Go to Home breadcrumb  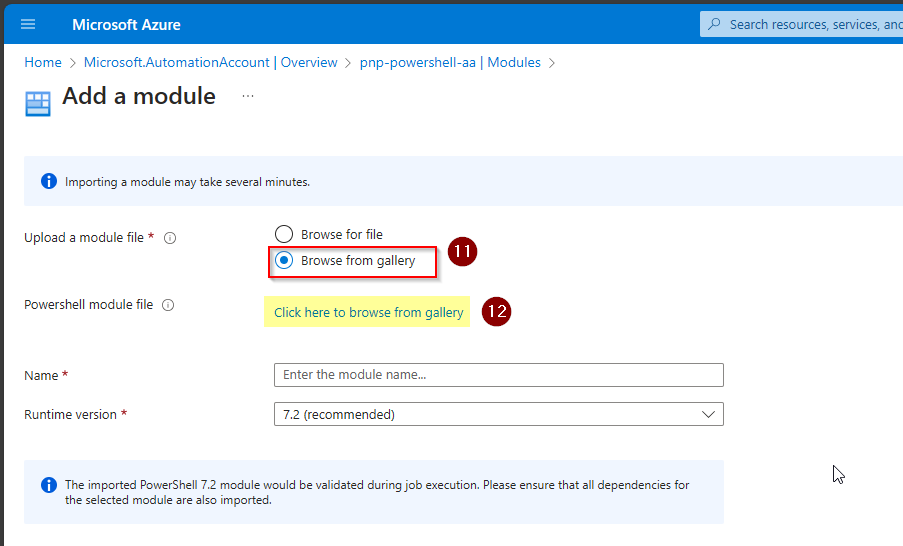click(x=43, y=62)
